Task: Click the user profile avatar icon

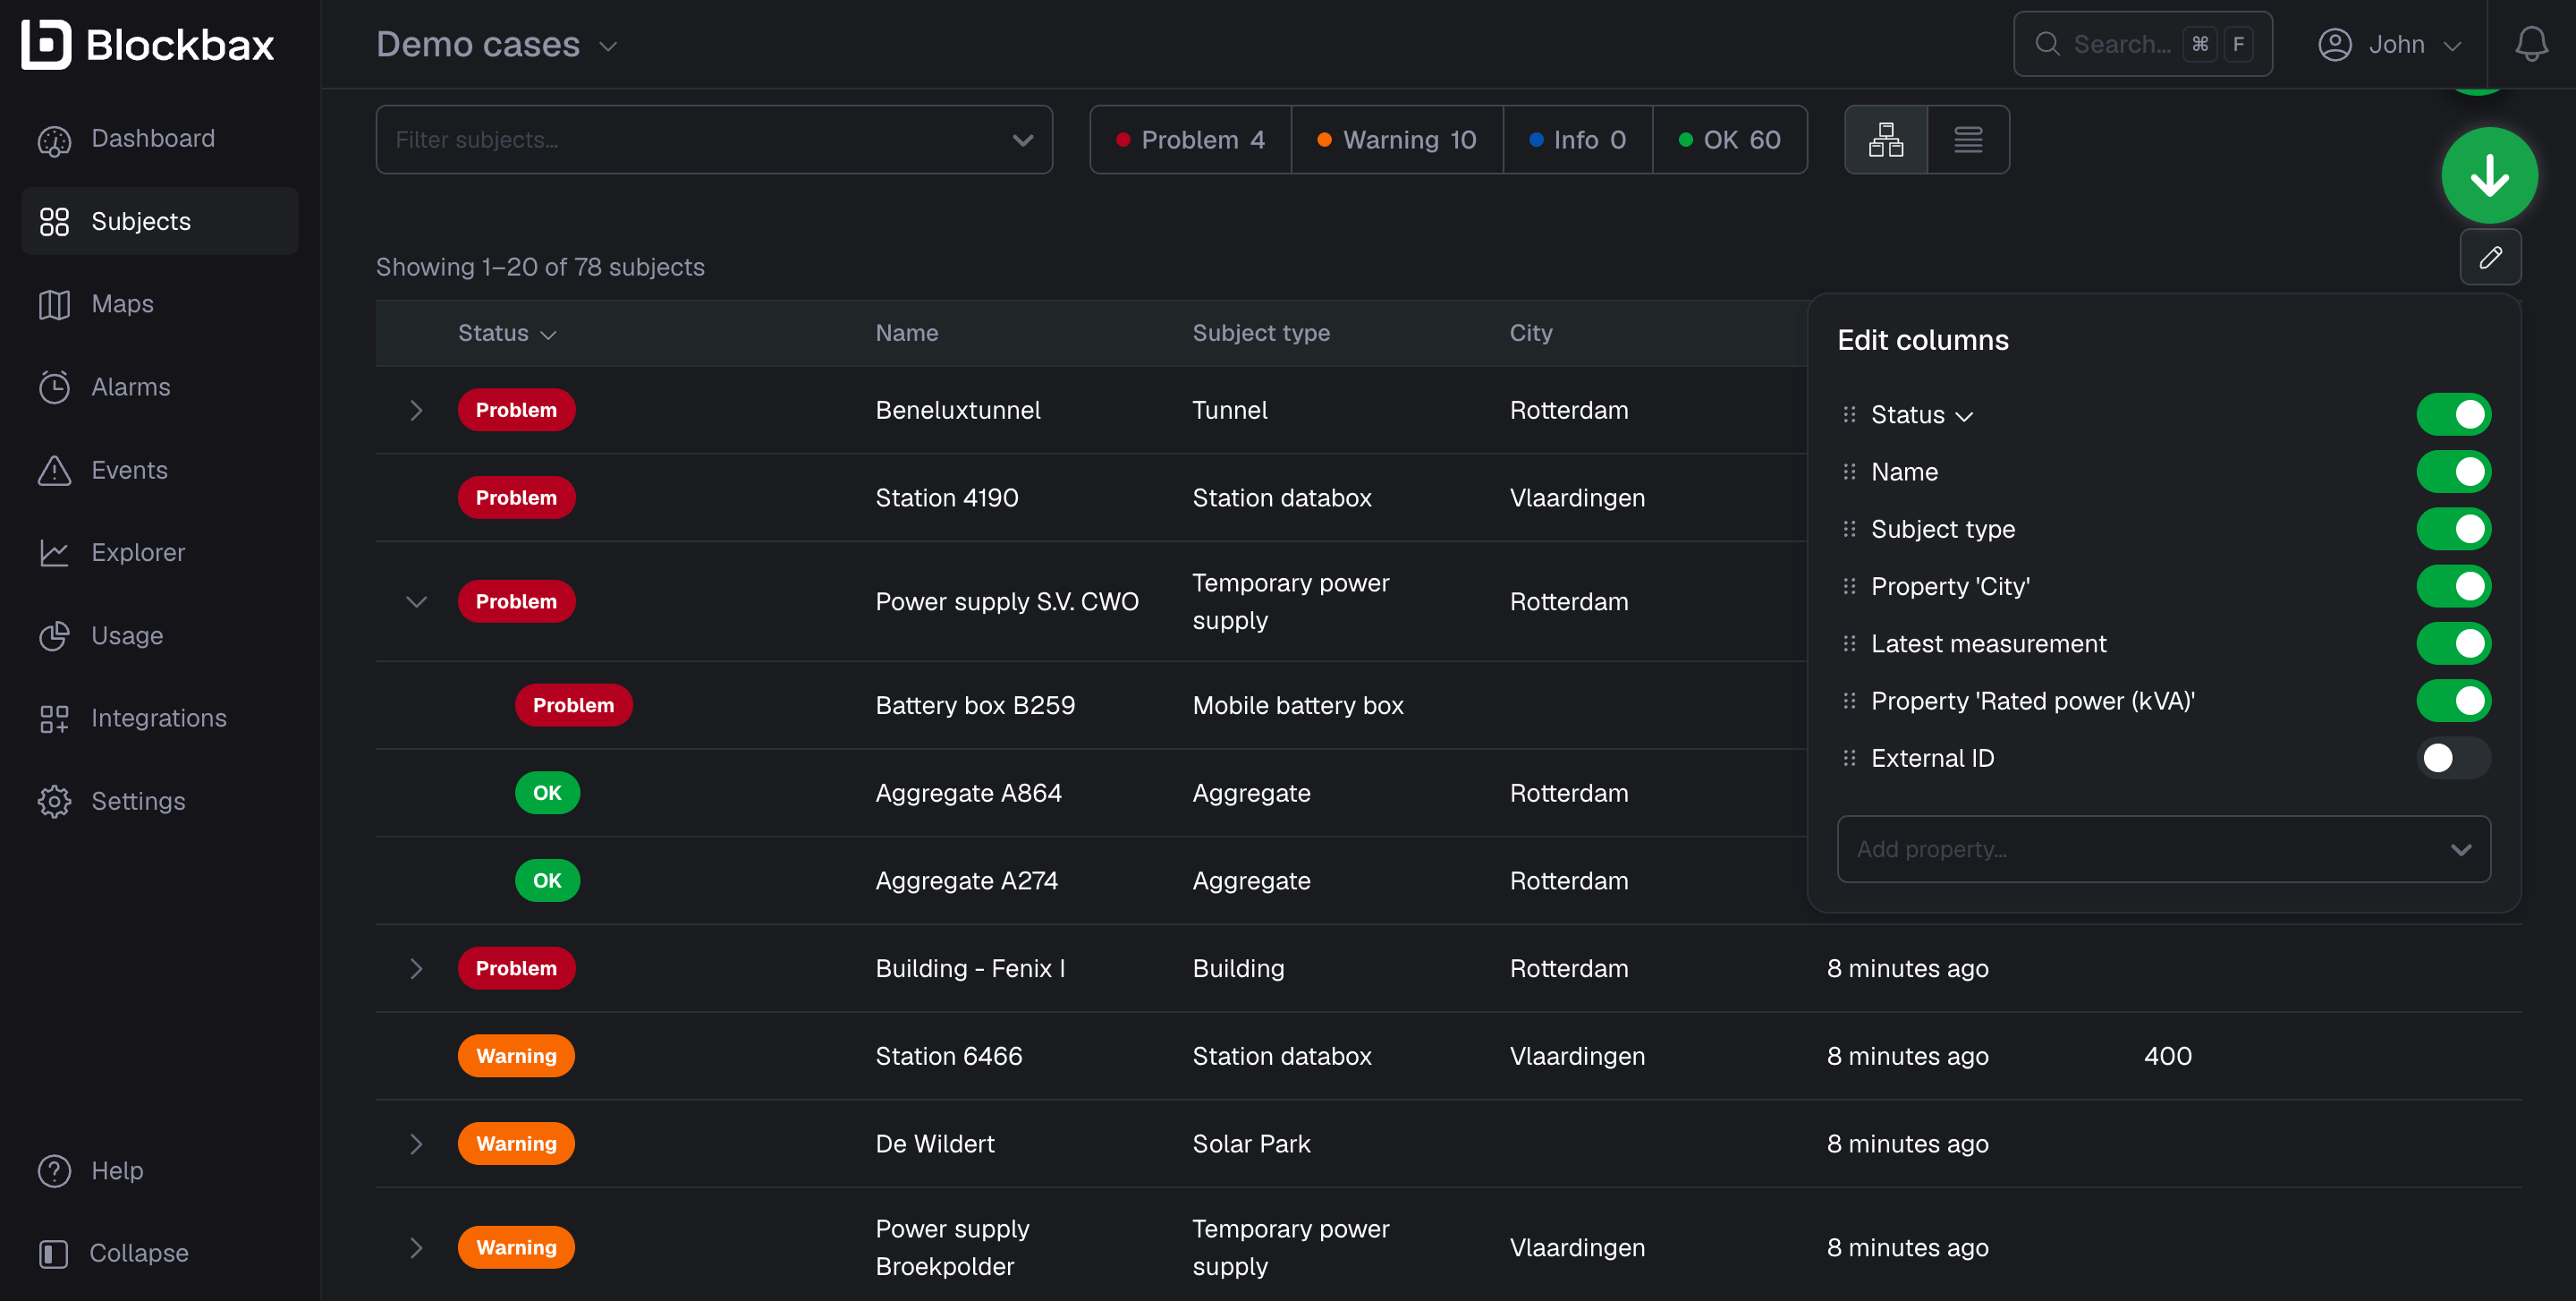Action: click(2334, 45)
